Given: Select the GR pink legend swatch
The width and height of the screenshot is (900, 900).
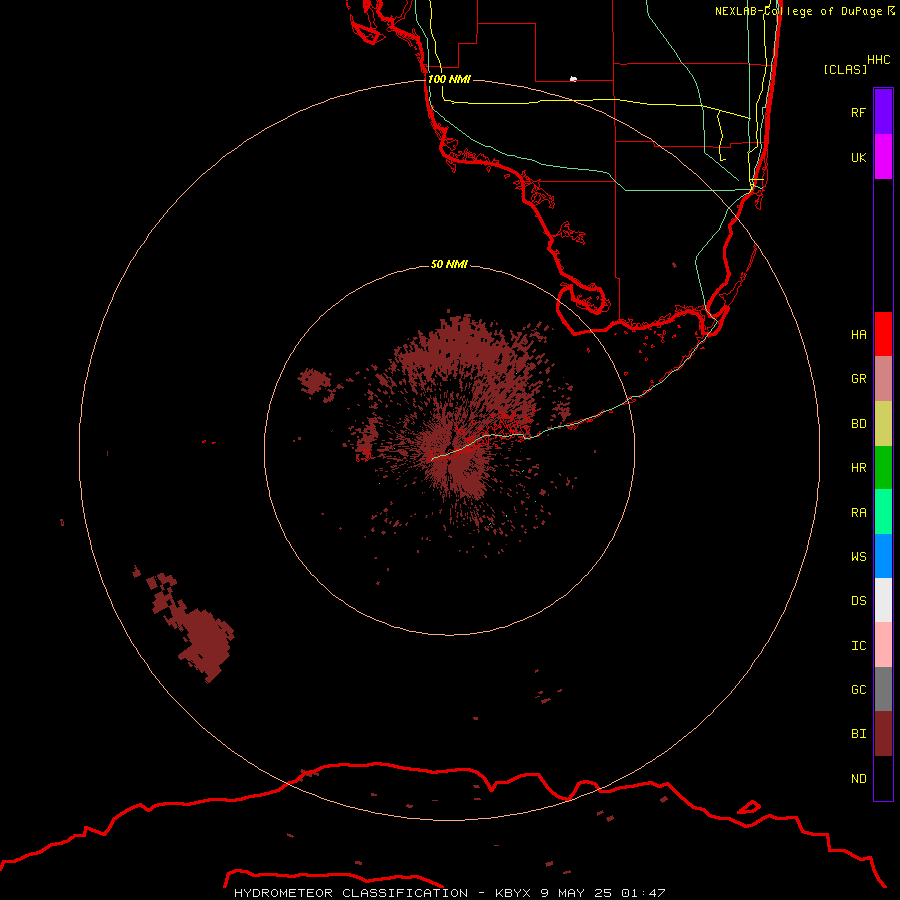Looking at the screenshot, I should coord(883,379).
